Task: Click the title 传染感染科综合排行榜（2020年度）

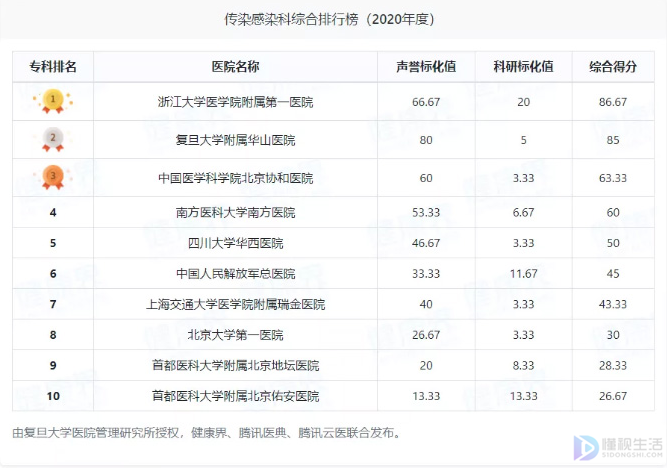Action: point(330,19)
